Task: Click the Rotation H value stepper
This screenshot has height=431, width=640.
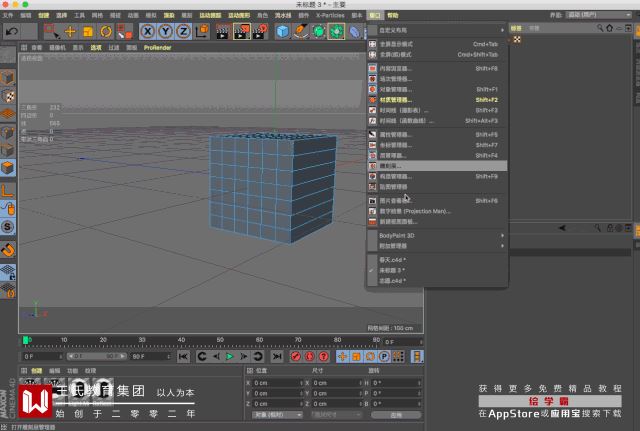Action: 421,383
